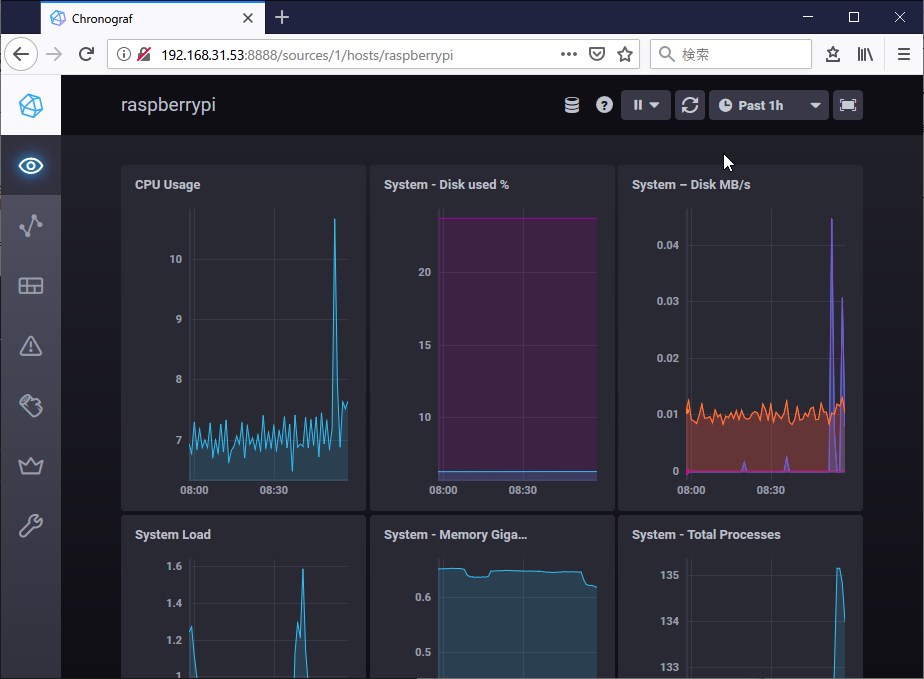
Task: Click the raspberrypi host title
Action: click(x=169, y=105)
